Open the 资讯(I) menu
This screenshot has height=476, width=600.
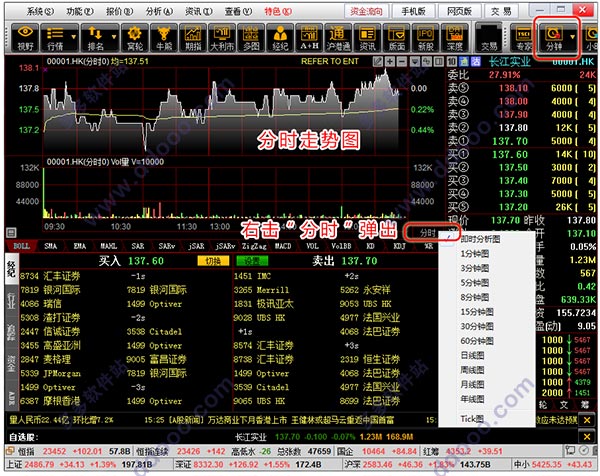199,11
